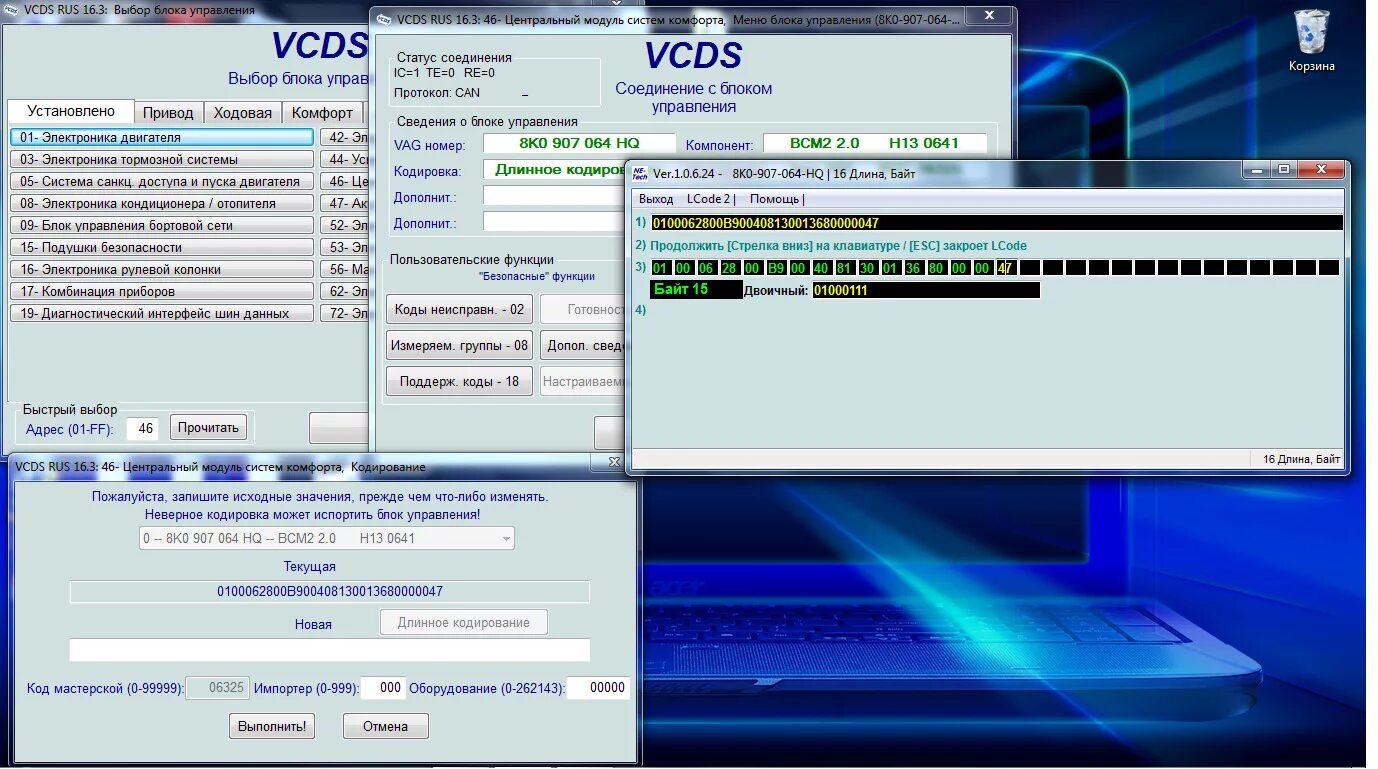The width and height of the screenshot is (1378, 769).
Task: Switch to the Привод tab
Action: [168, 113]
